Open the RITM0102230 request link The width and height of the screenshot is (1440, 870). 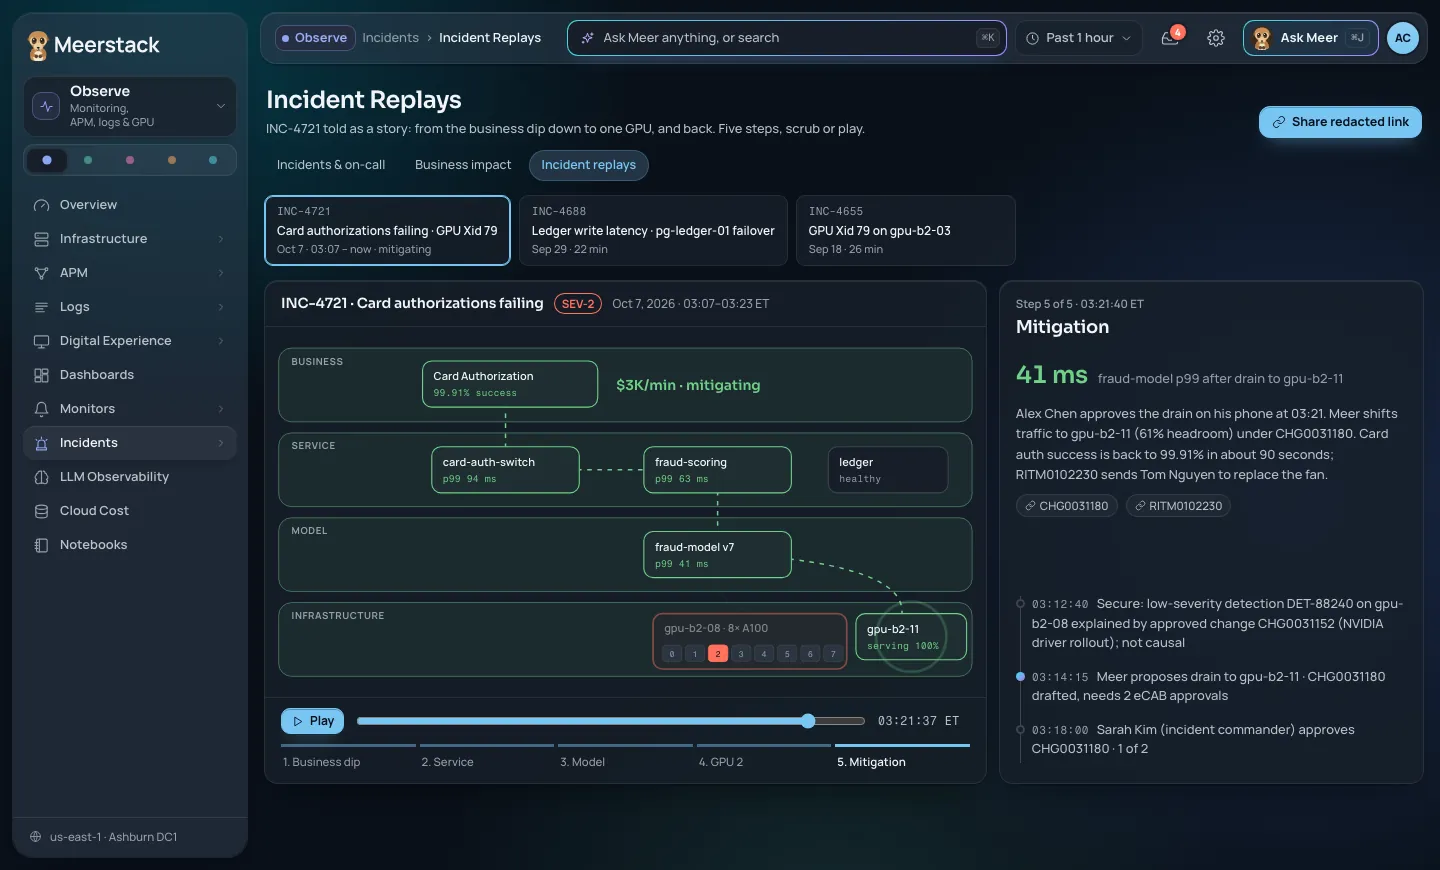[1178, 506]
